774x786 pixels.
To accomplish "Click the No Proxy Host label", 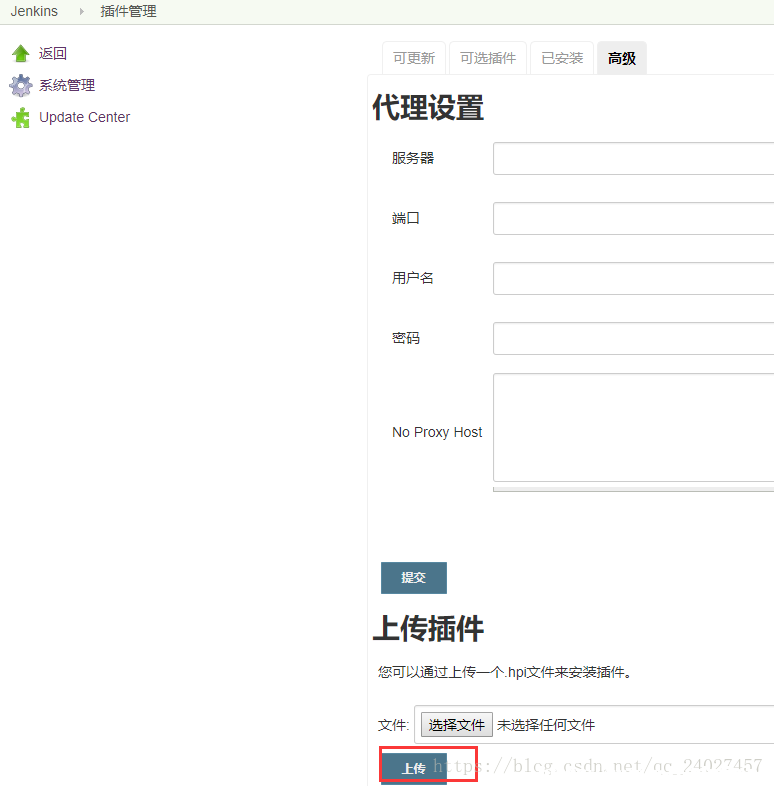I will [437, 432].
